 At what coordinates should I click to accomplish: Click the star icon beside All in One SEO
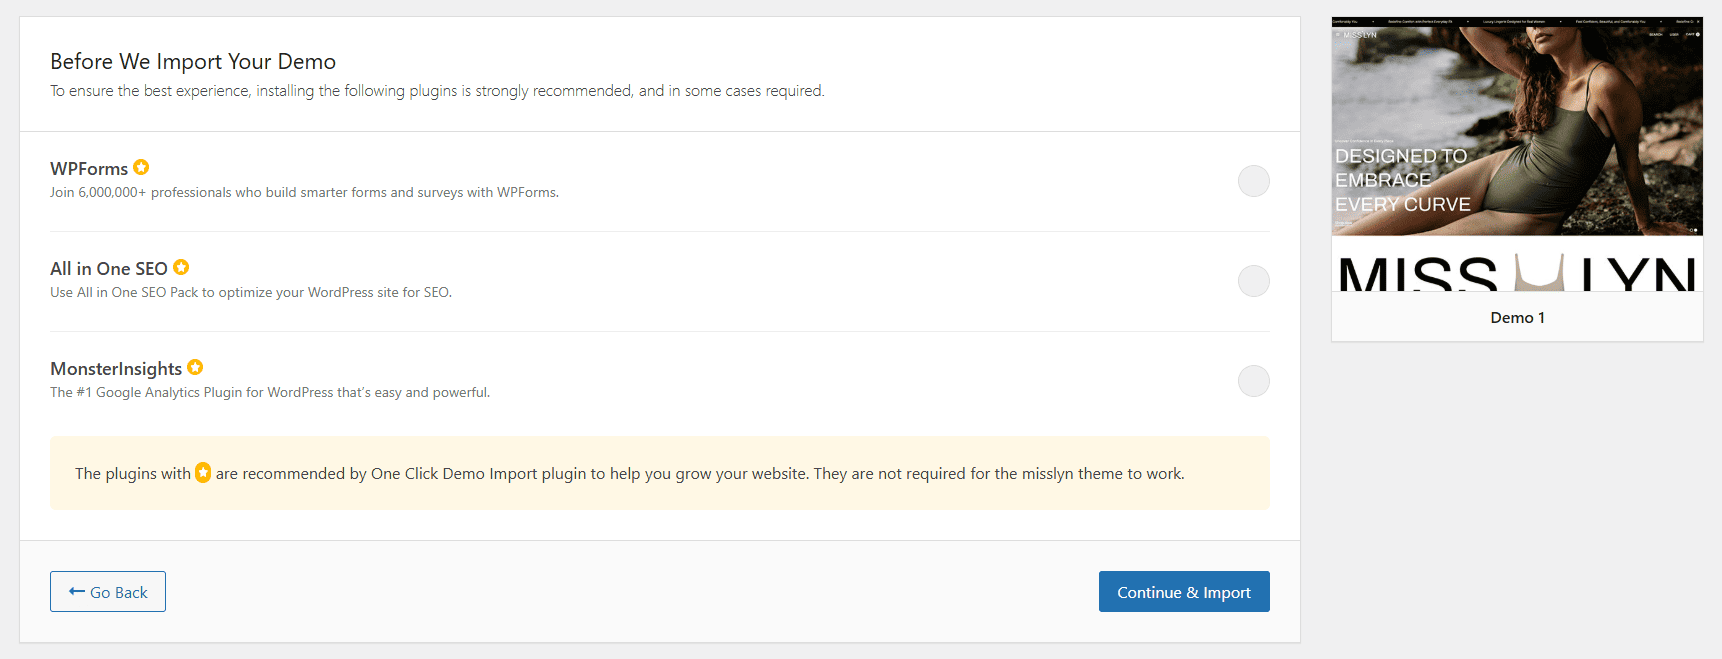coord(181,267)
